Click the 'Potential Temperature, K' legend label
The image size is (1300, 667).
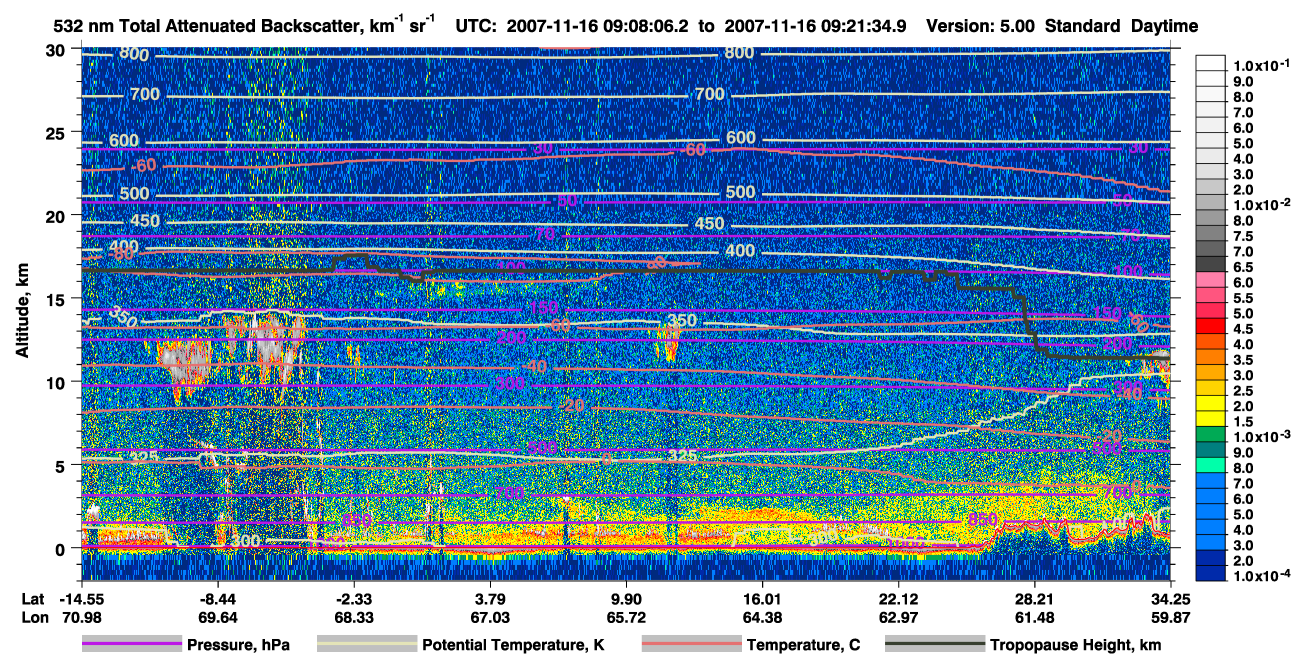coord(513,646)
